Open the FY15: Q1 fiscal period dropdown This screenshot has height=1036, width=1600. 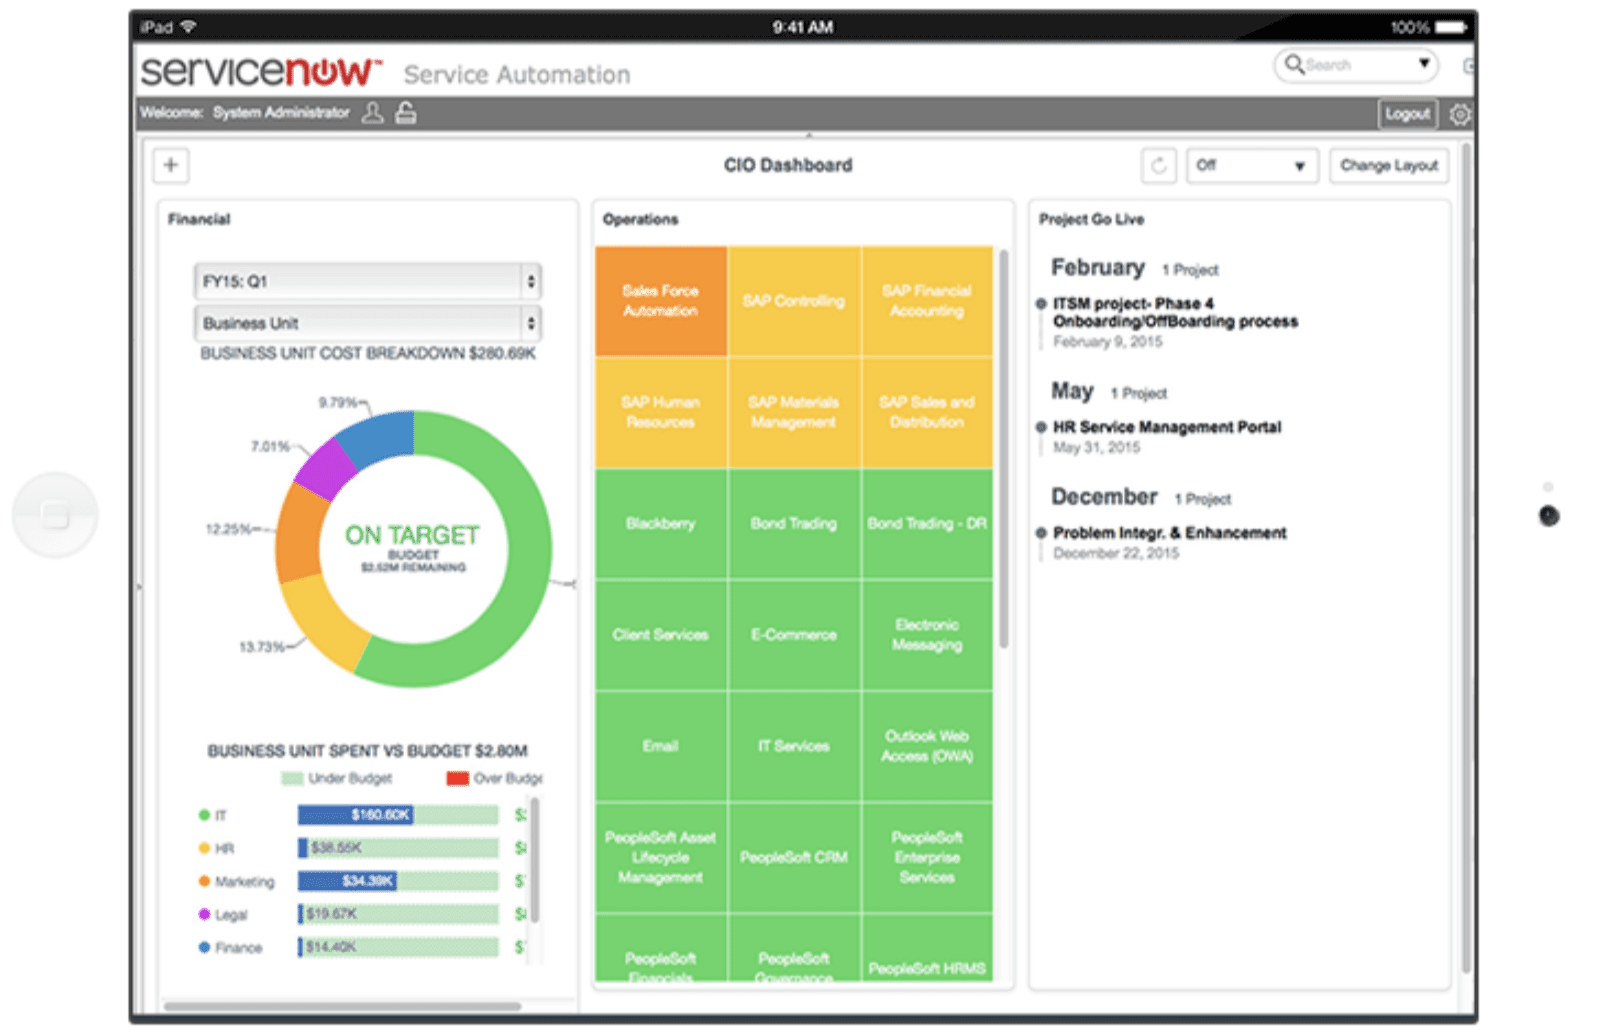click(367, 282)
